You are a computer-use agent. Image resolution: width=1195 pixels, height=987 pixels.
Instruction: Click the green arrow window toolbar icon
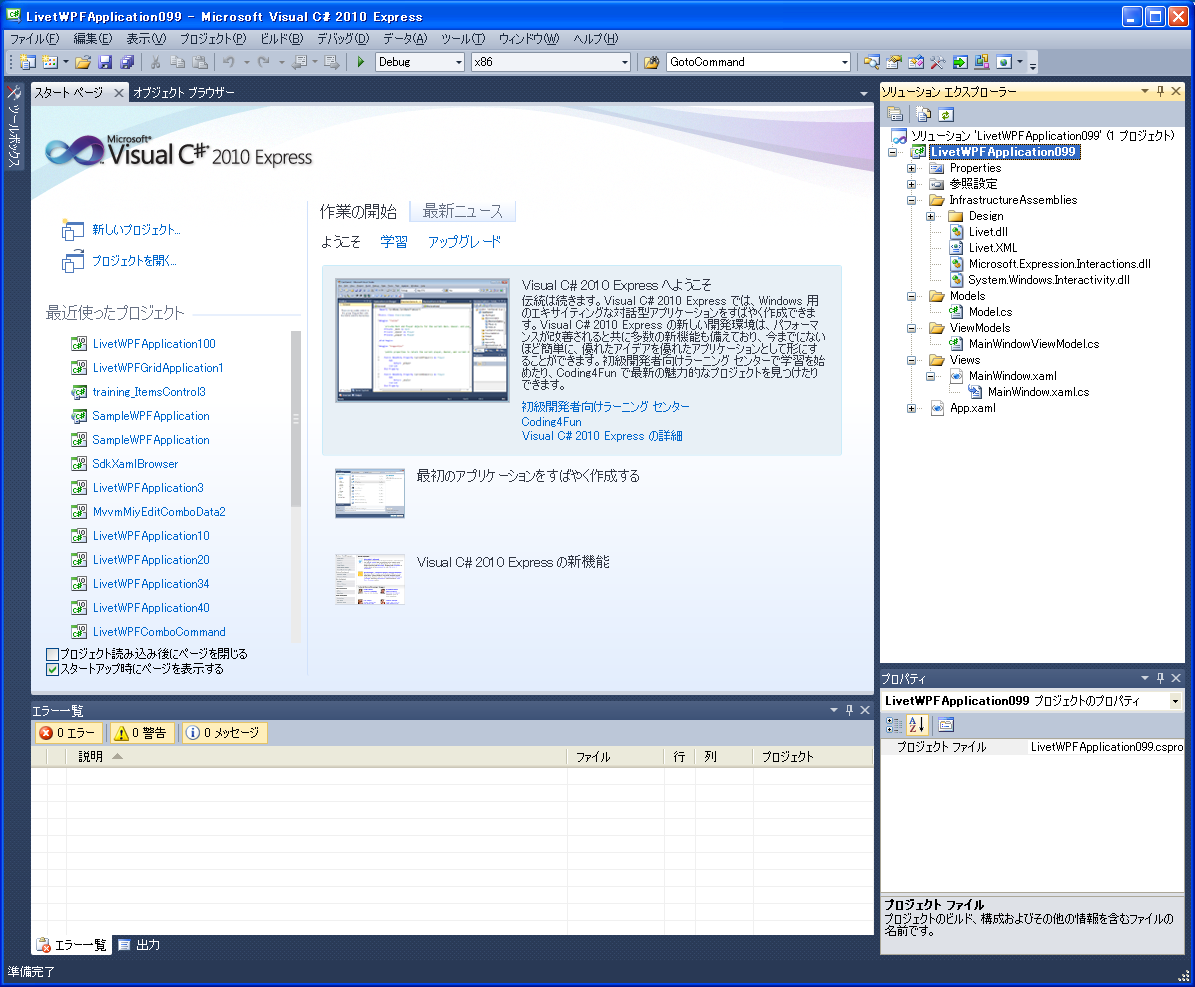(960, 62)
